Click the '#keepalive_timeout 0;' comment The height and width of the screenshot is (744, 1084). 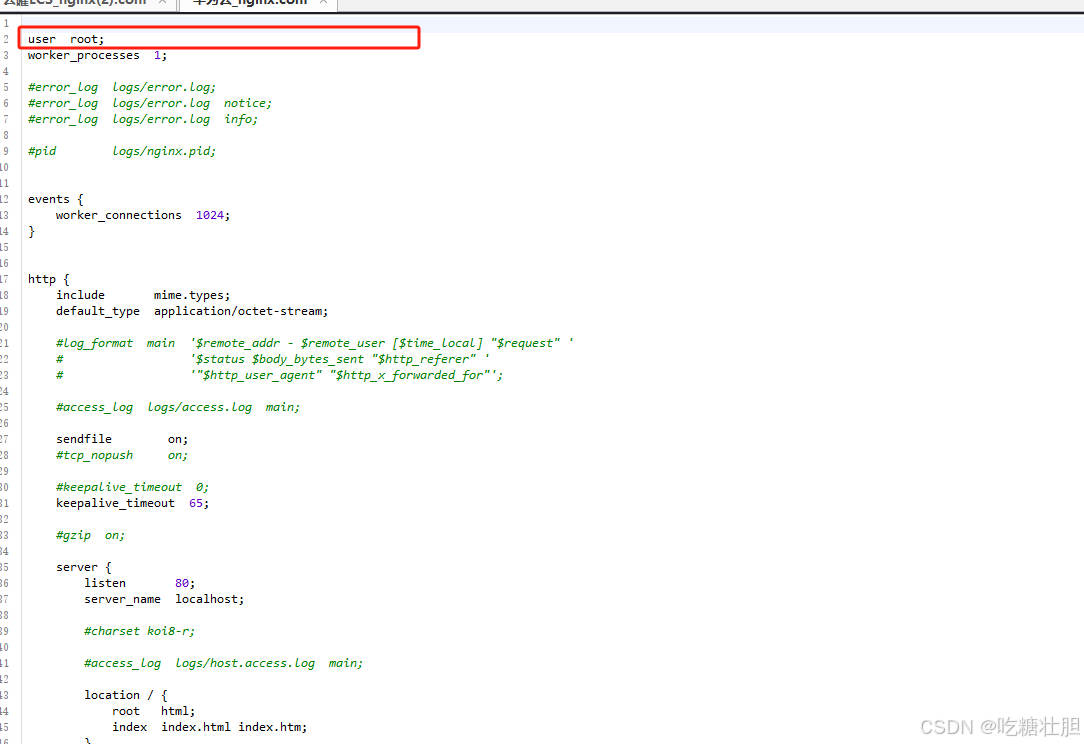[x=133, y=487]
